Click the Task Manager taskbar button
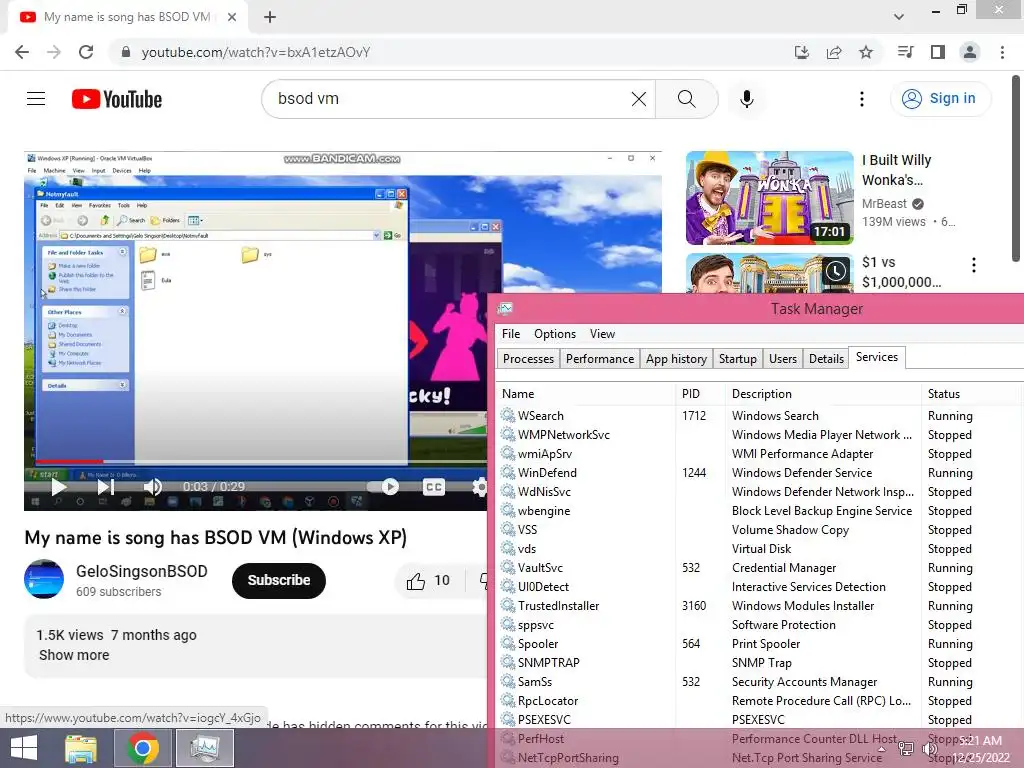Image resolution: width=1024 pixels, height=768 pixels. pos(205,748)
